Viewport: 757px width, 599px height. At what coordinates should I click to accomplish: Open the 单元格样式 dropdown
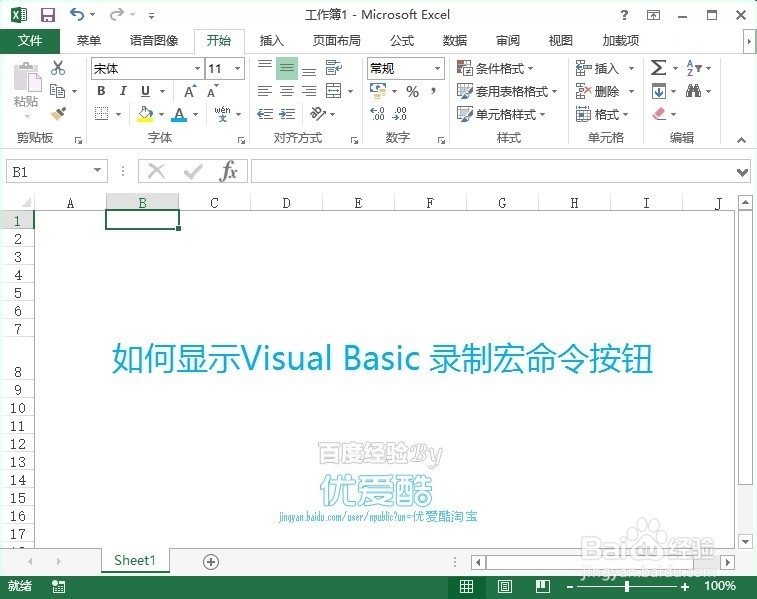pyautogui.click(x=501, y=114)
